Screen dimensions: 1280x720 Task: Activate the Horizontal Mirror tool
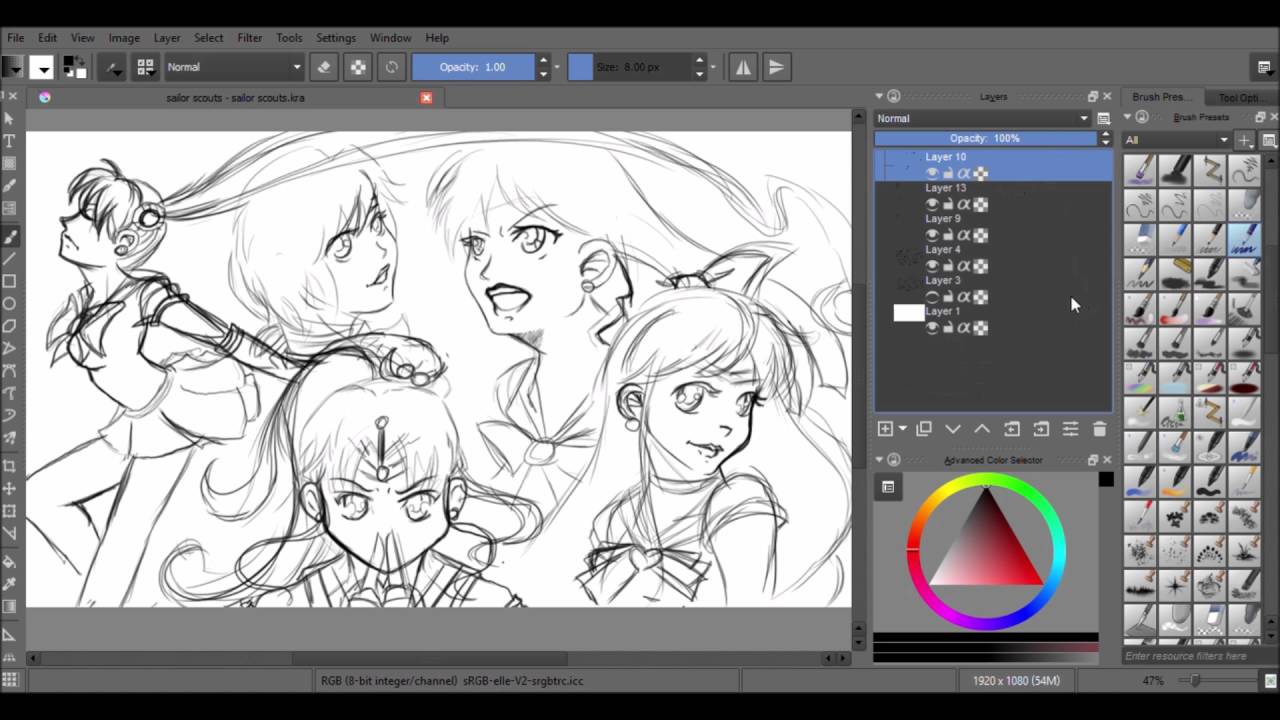click(x=743, y=67)
